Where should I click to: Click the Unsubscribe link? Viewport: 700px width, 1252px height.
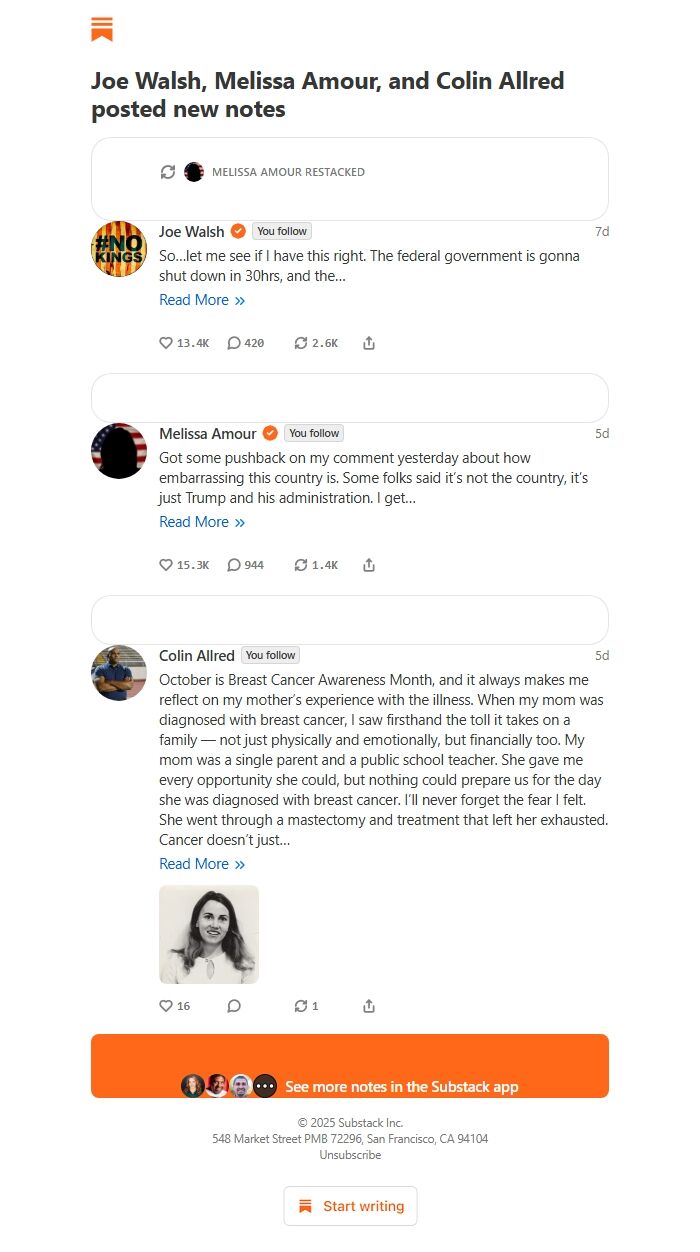tap(350, 1155)
